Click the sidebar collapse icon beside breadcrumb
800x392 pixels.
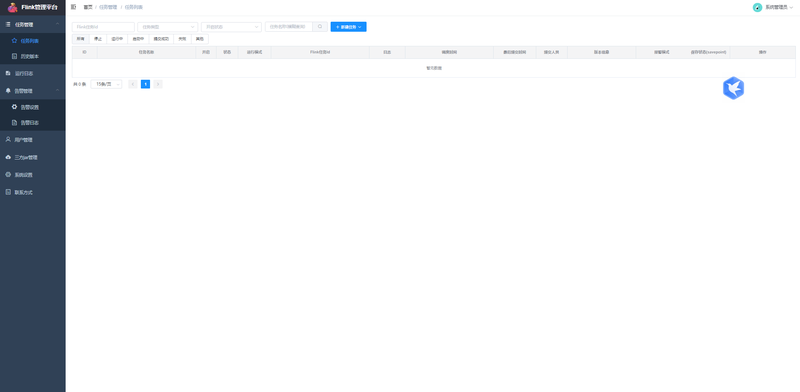[x=73, y=7]
